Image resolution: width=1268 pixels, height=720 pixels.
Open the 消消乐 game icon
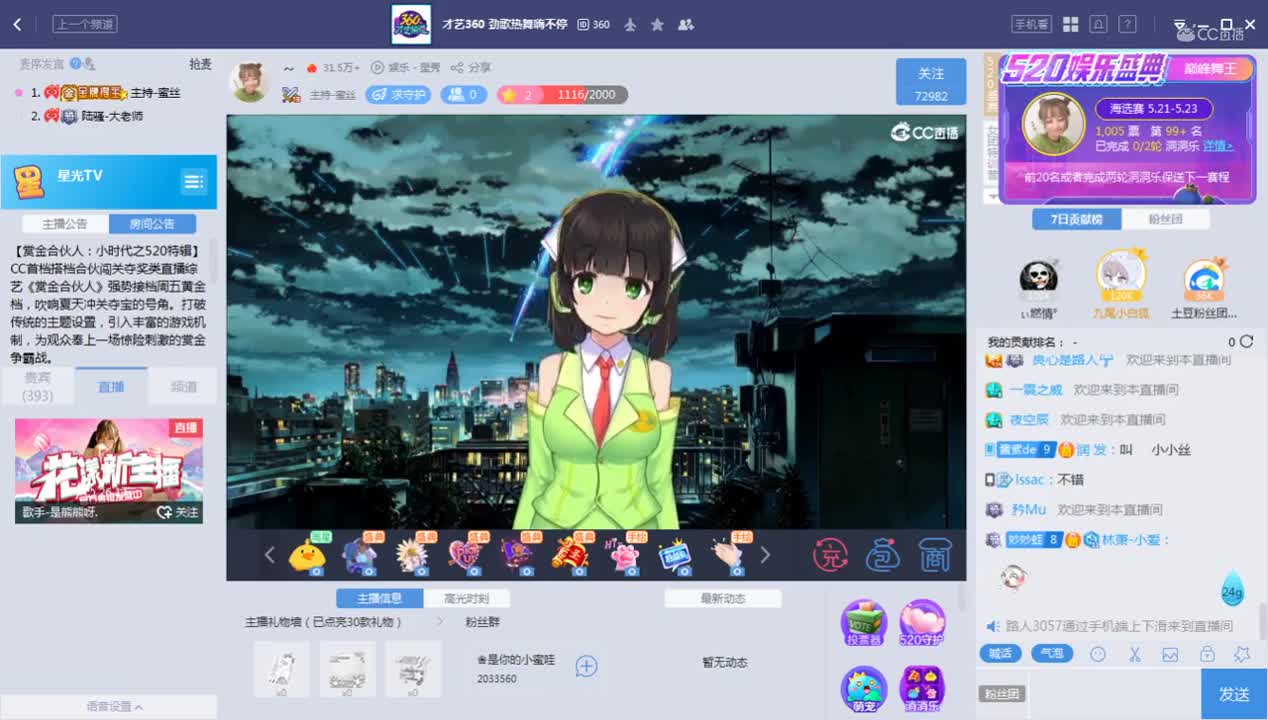tap(922, 689)
